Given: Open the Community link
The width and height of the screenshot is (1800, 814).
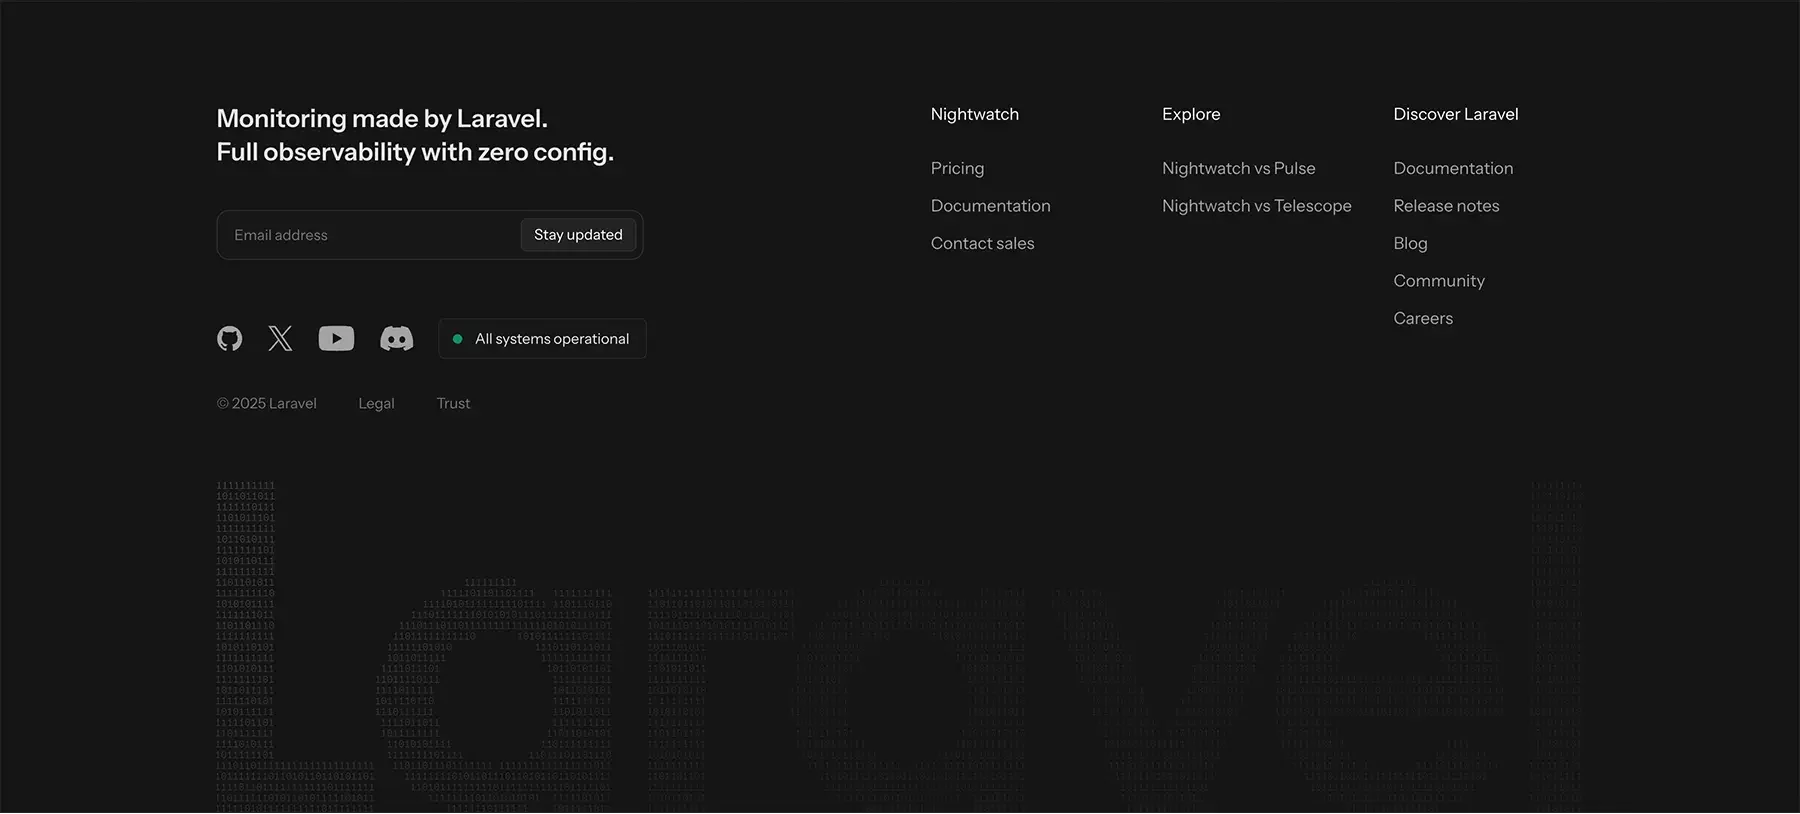Looking at the screenshot, I should (1439, 281).
